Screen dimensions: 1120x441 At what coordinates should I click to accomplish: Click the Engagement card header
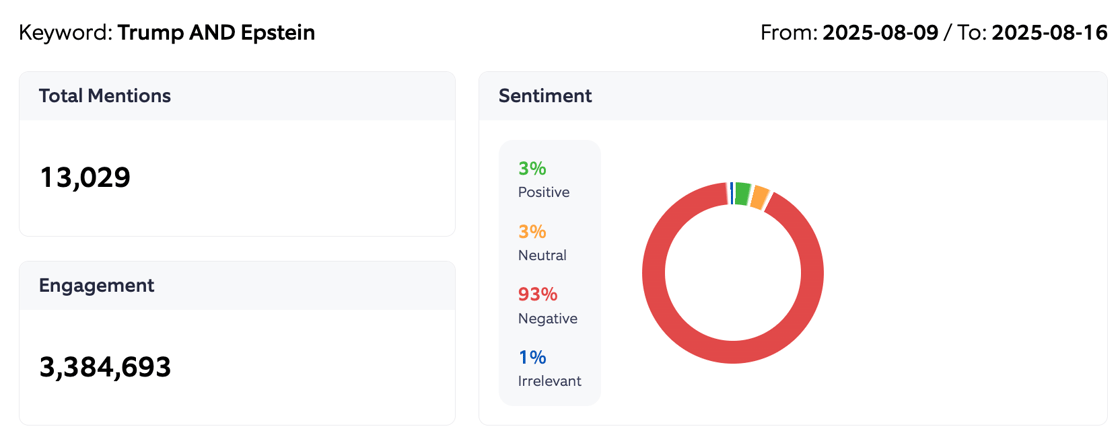point(96,285)
